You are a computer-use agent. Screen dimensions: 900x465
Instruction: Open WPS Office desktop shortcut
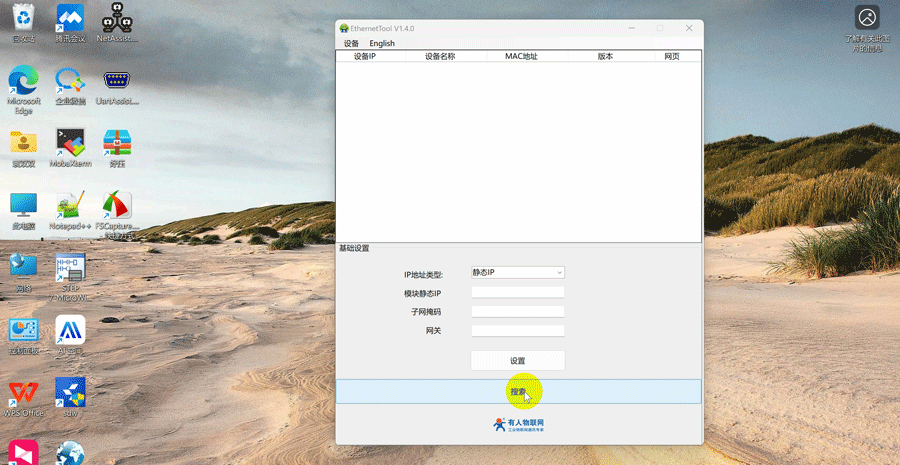22,393
